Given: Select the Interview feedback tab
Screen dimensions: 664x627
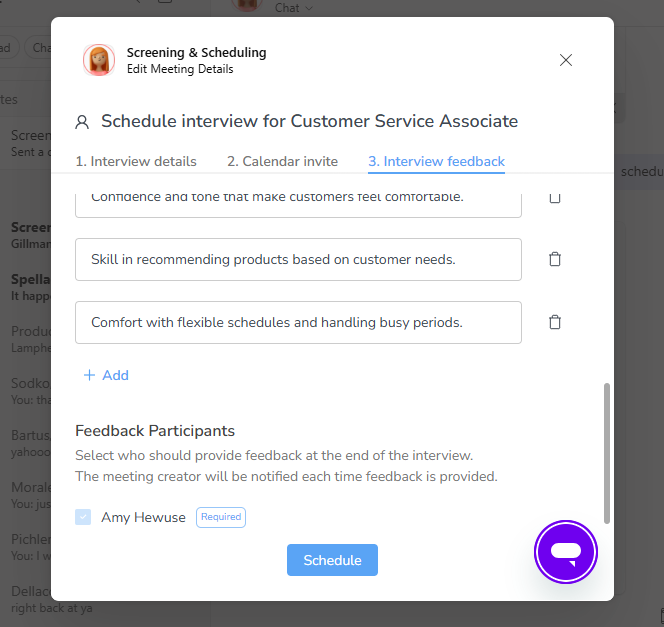Looking at the screenshot, I should 436,161.
